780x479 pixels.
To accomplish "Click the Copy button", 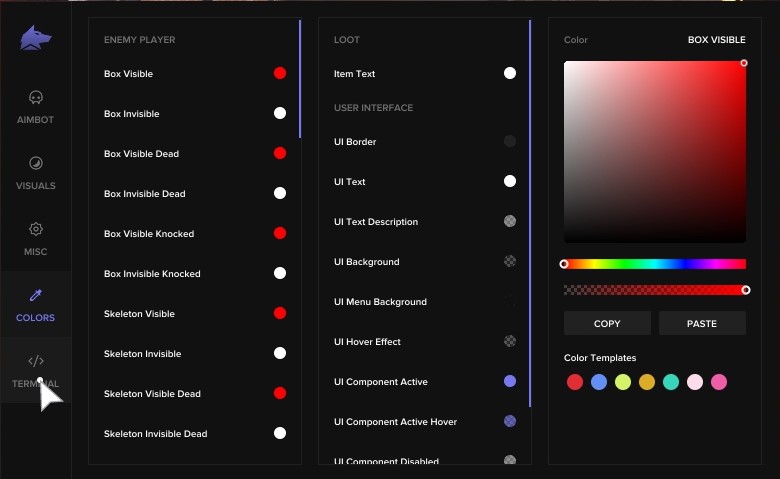I will pos(607,323).
